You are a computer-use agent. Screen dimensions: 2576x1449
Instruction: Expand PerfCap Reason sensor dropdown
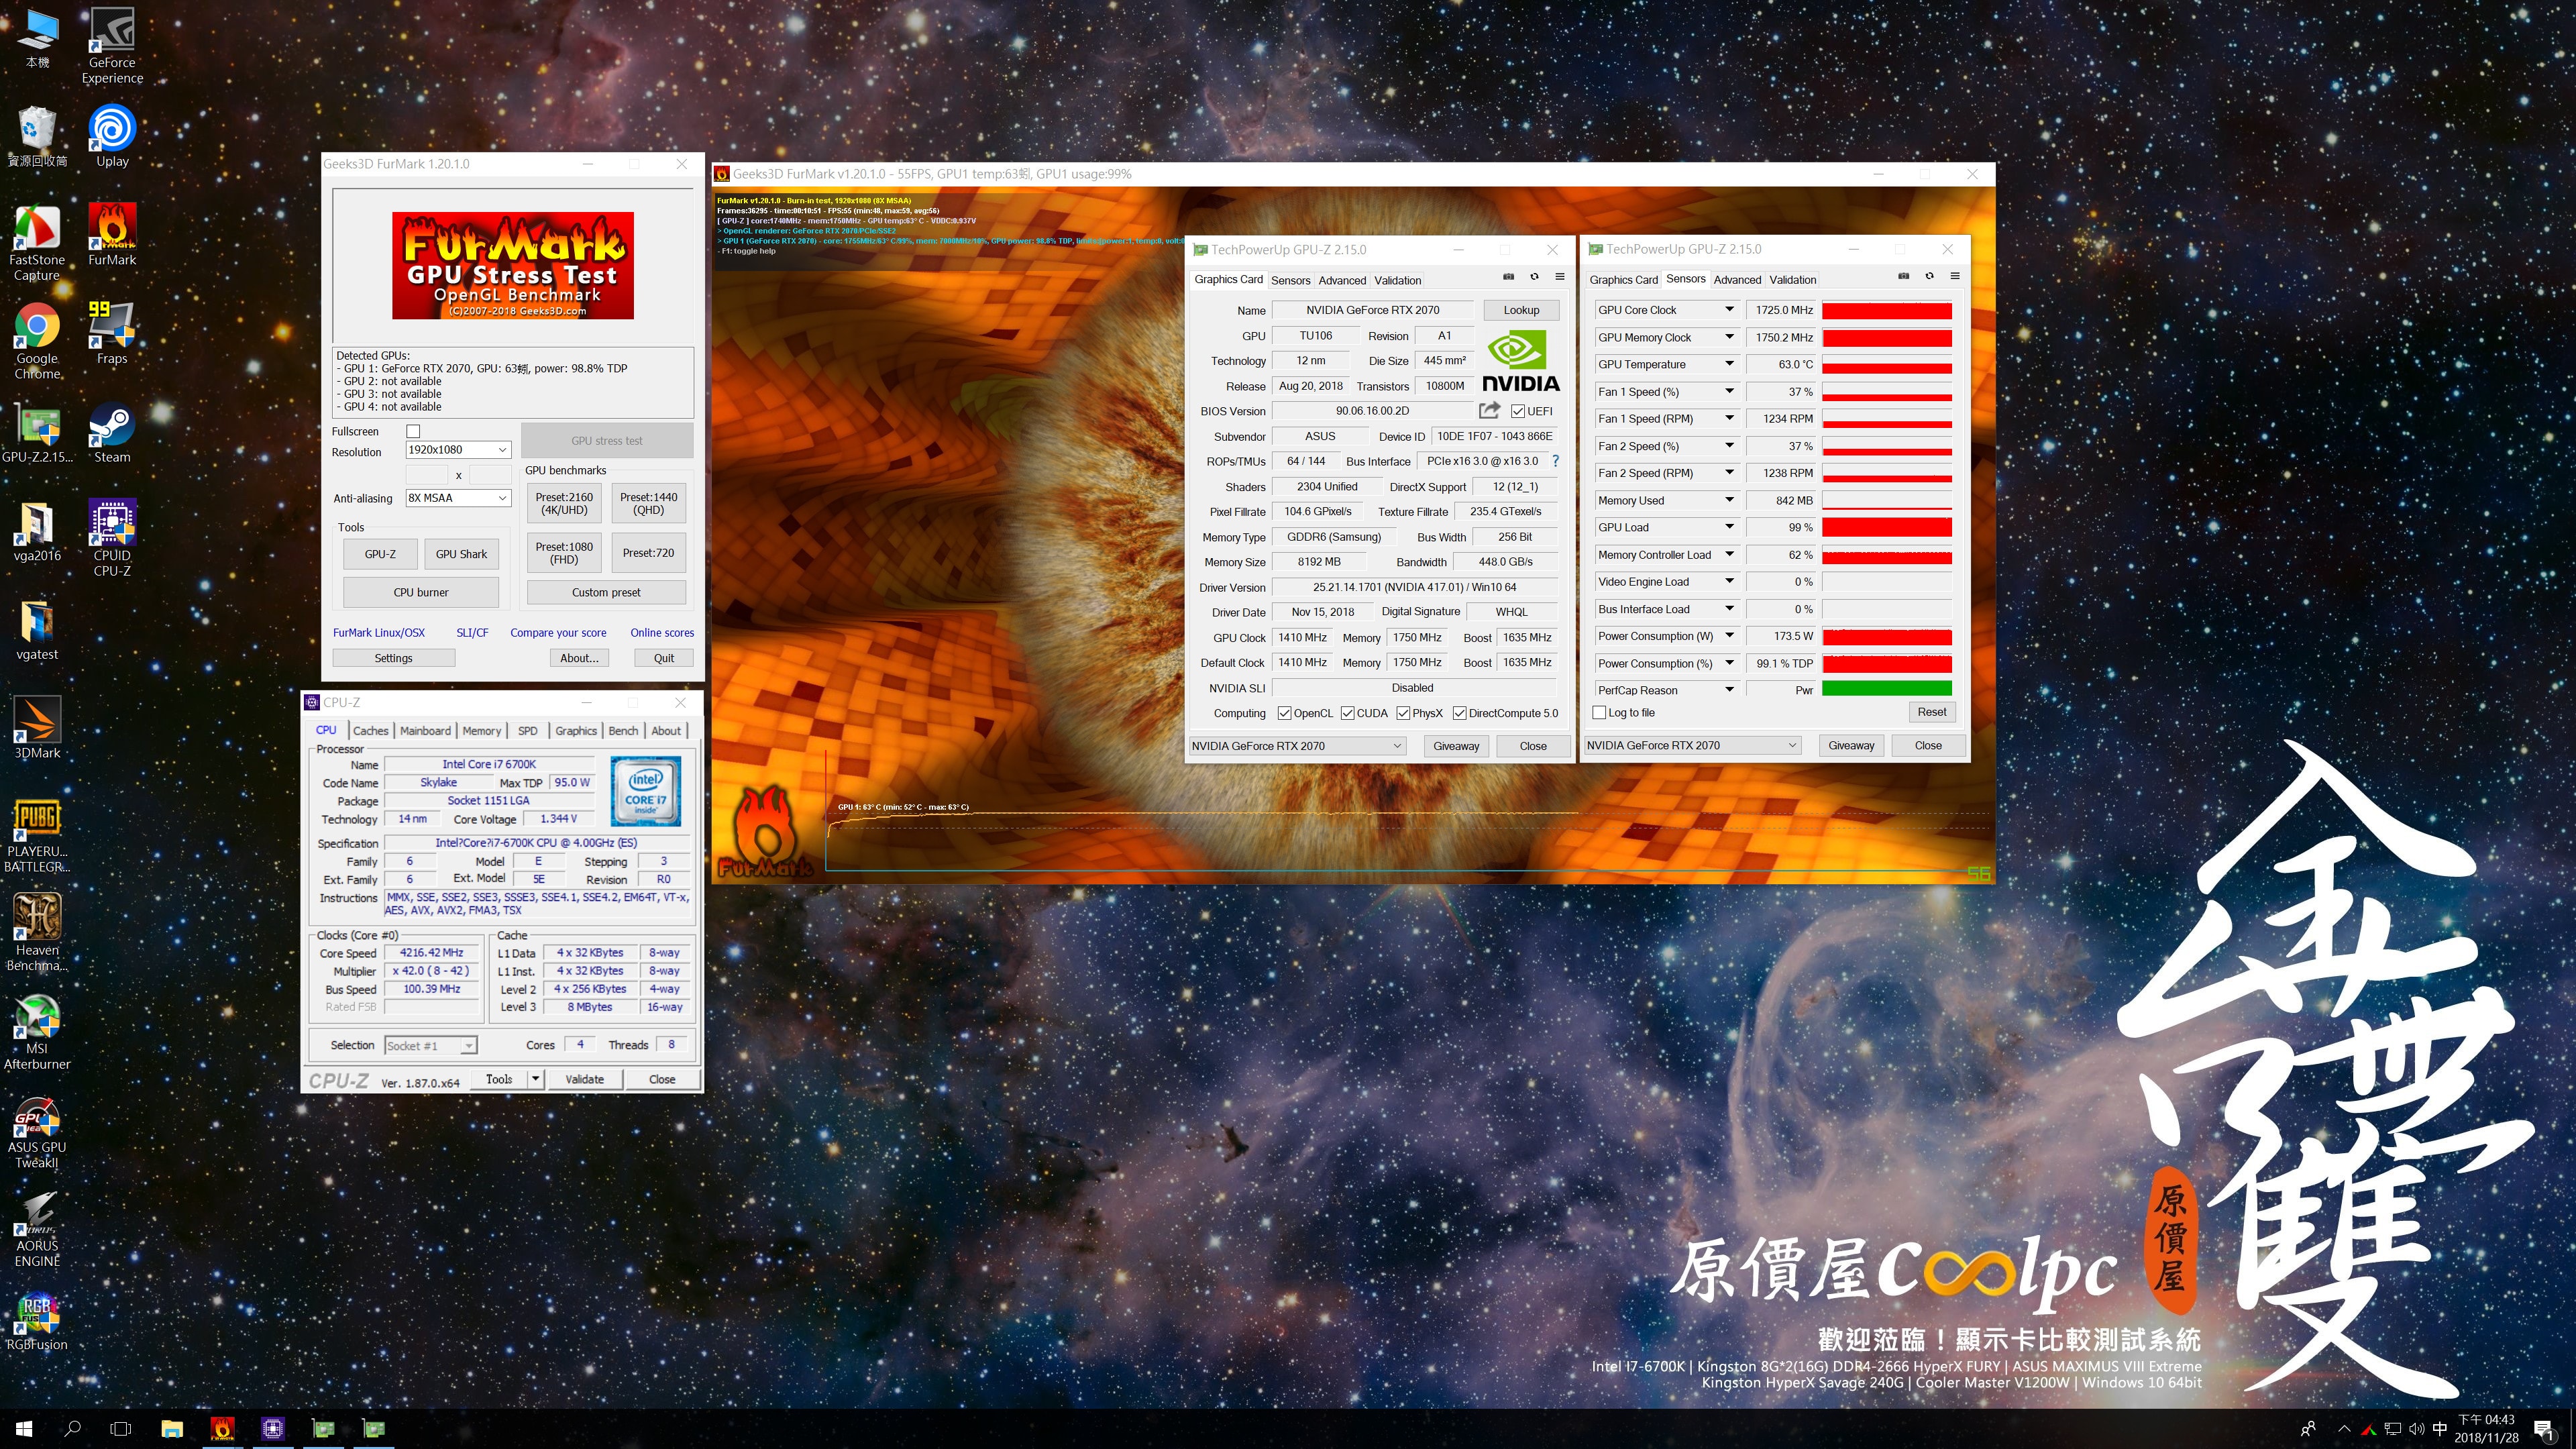click(1728, 690)
